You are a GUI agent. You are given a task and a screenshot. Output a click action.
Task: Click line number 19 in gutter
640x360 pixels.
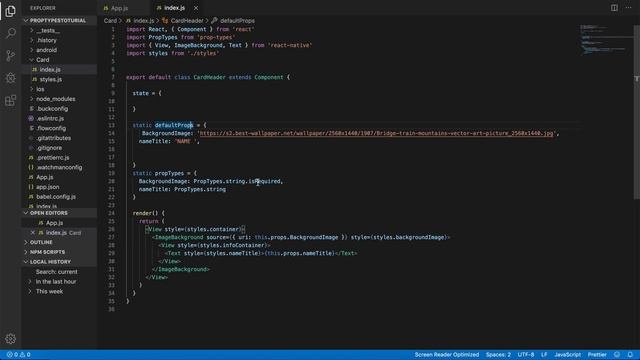111,173
